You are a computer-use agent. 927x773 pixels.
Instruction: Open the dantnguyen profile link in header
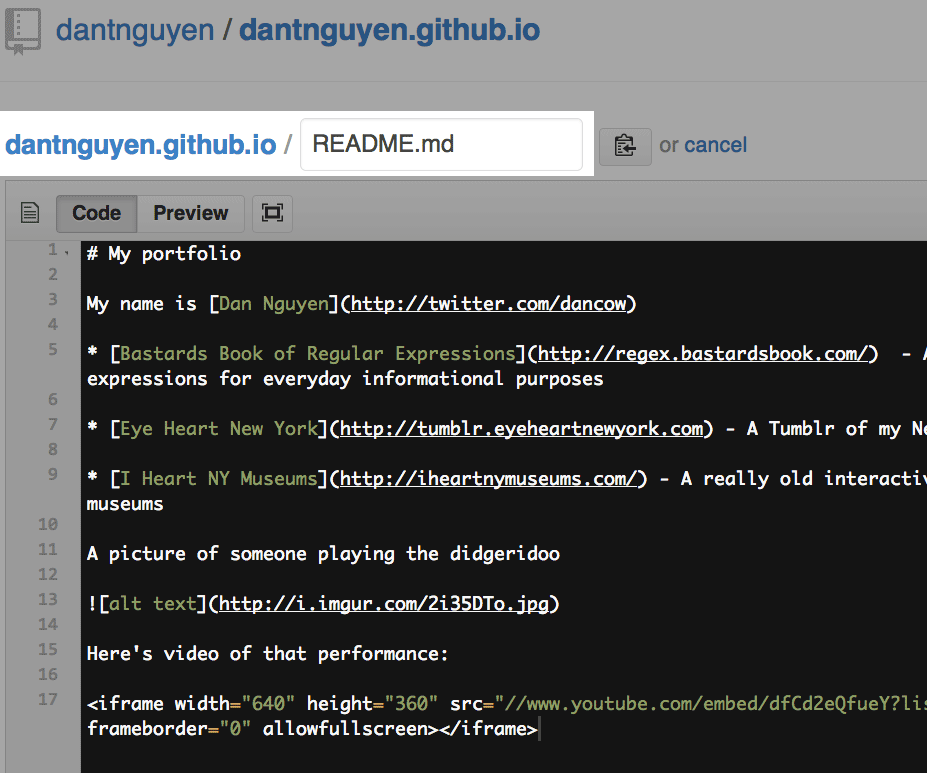click(135, 30)
